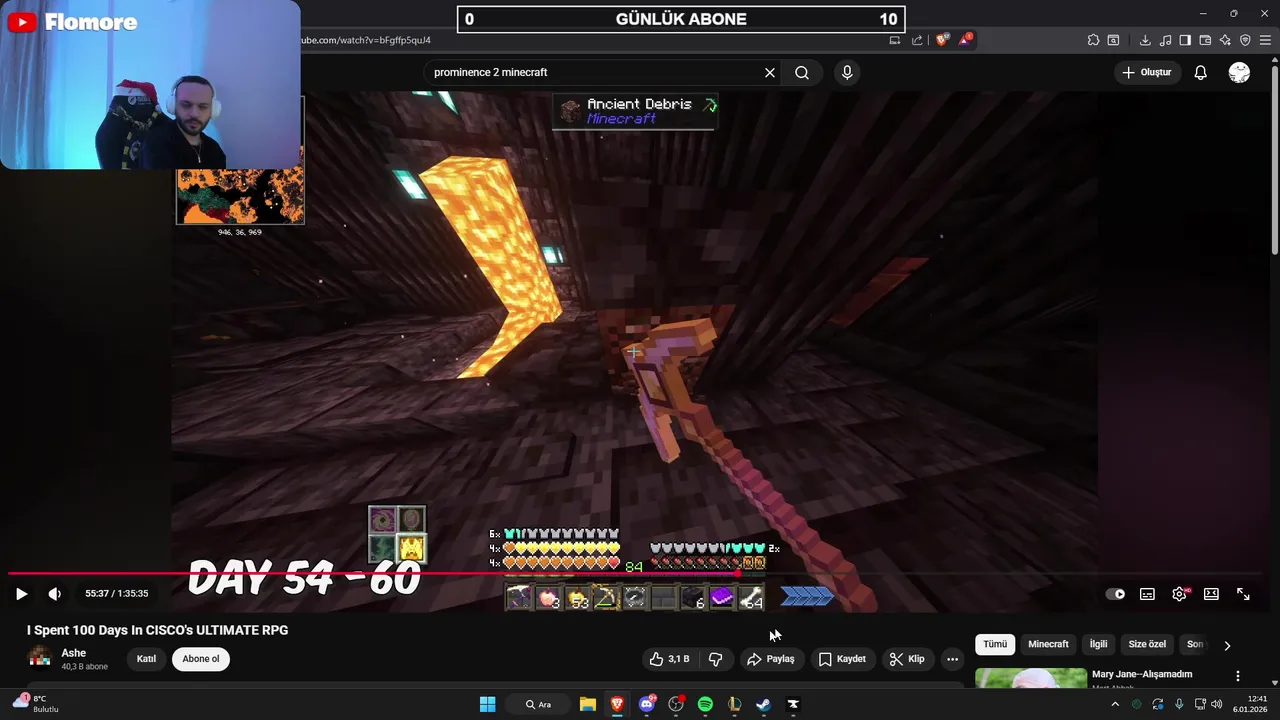
Task: Show next filter chips with arrow
Action: pos(1227,645)
